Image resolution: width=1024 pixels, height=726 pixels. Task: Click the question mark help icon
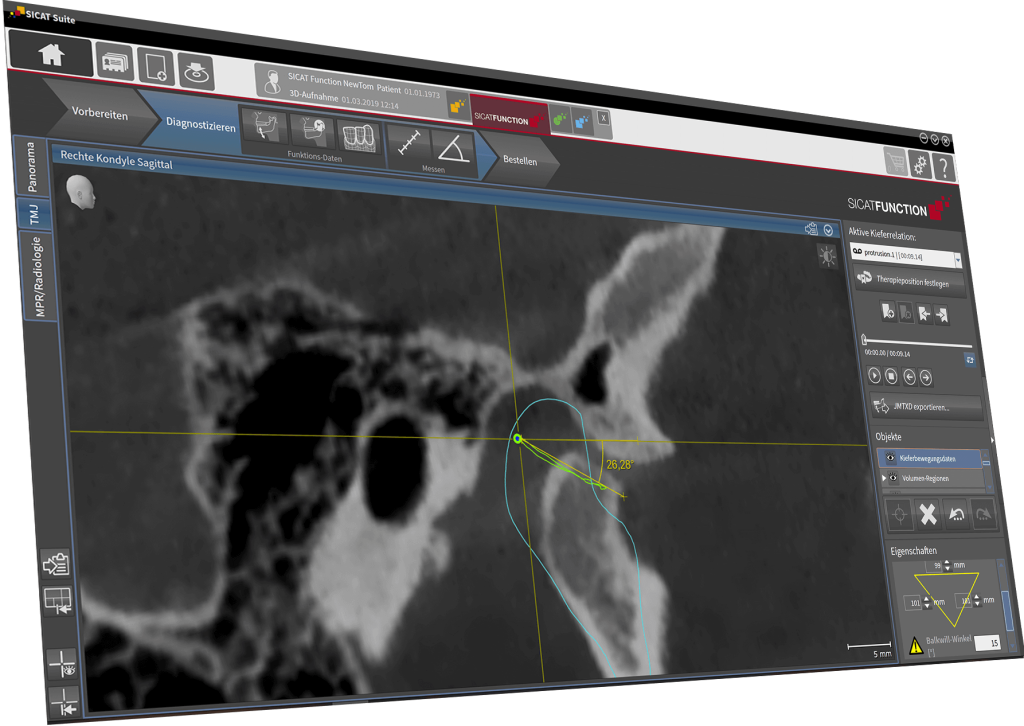tap(943, 169)
